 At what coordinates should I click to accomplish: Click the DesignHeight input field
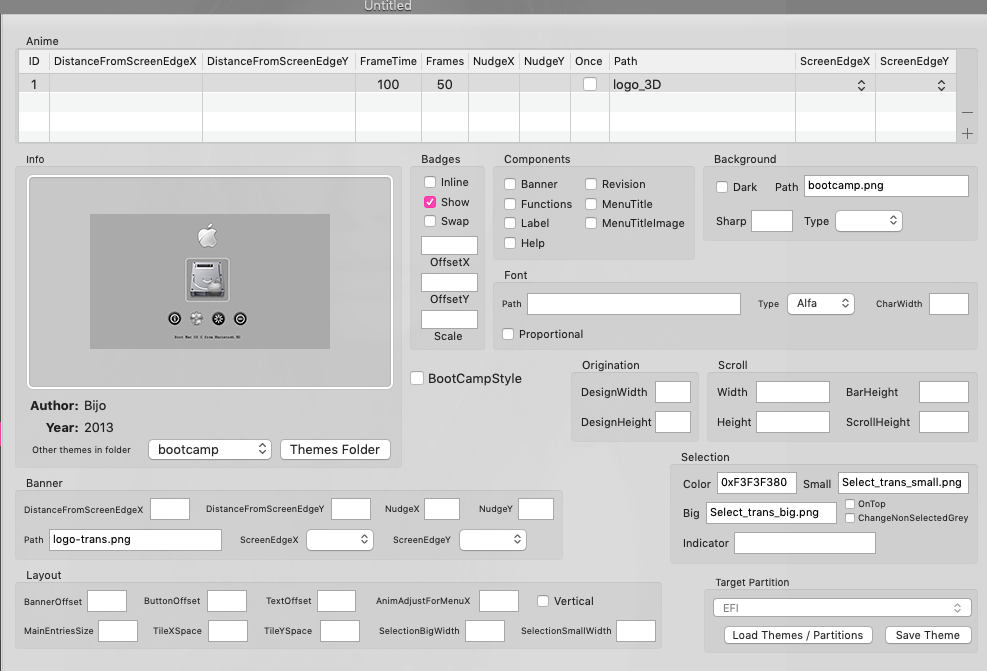(673, 422)
